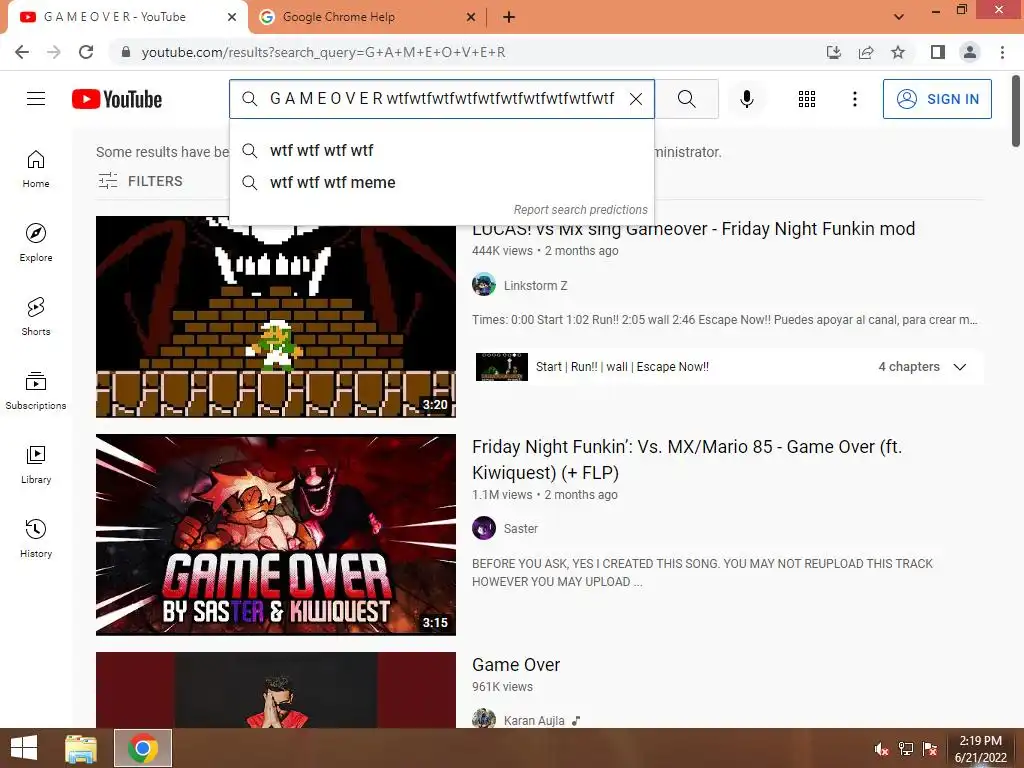Viewport: 1024px width, 768px height.
Task: Toggle Chrome side panel icon
Action: (x=938, y=52)
